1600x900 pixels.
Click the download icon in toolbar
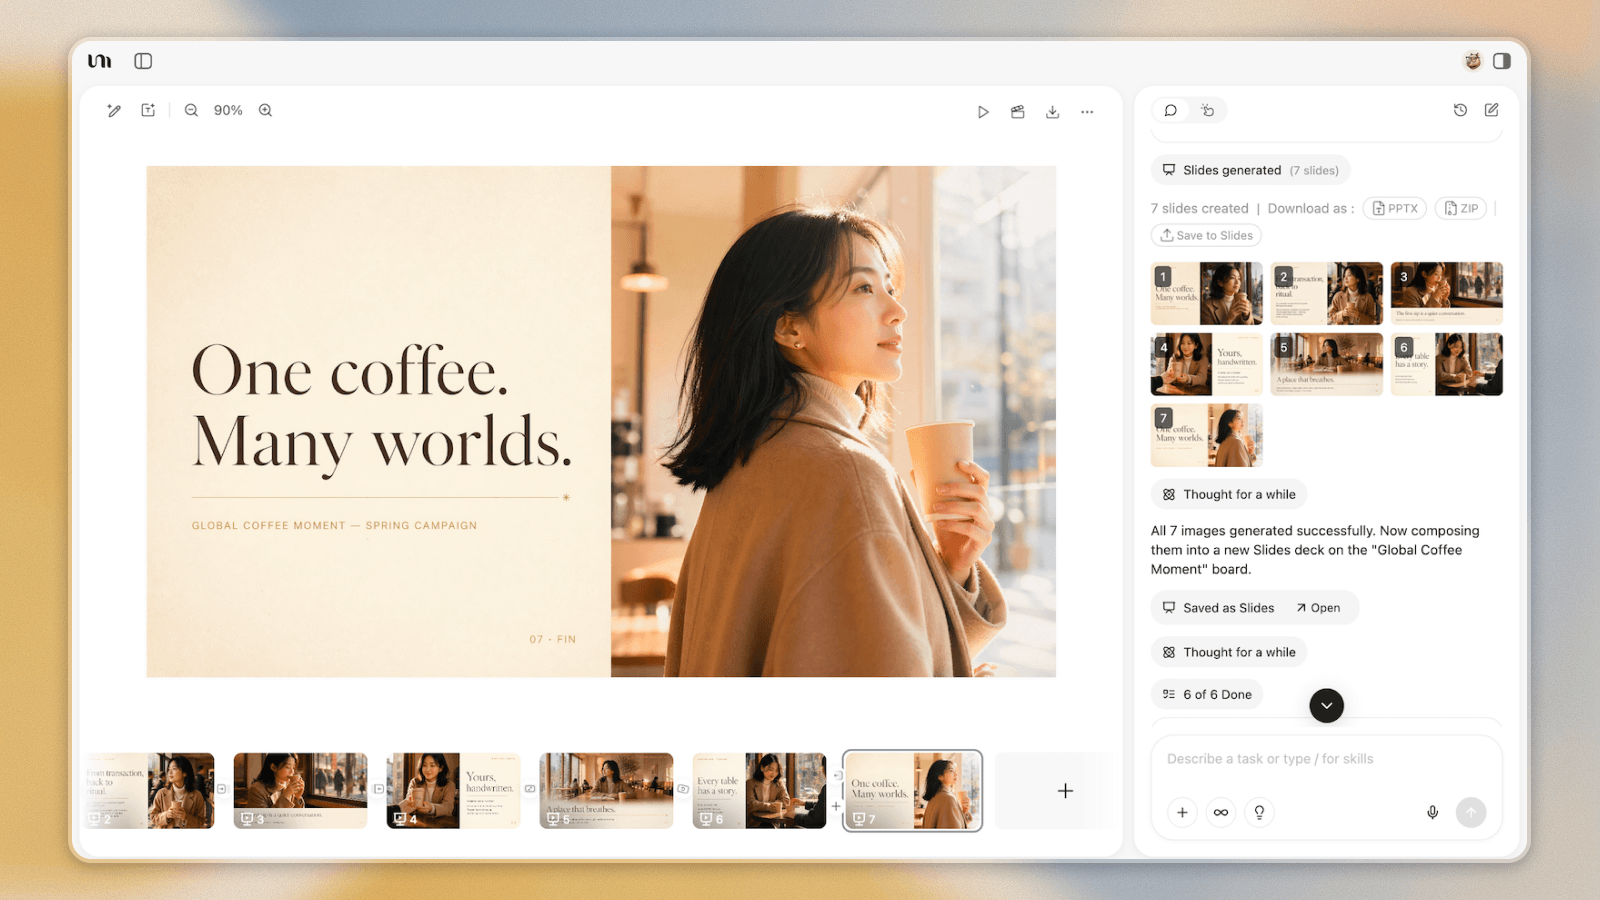pyautogui.click(x=1052, y=112)
